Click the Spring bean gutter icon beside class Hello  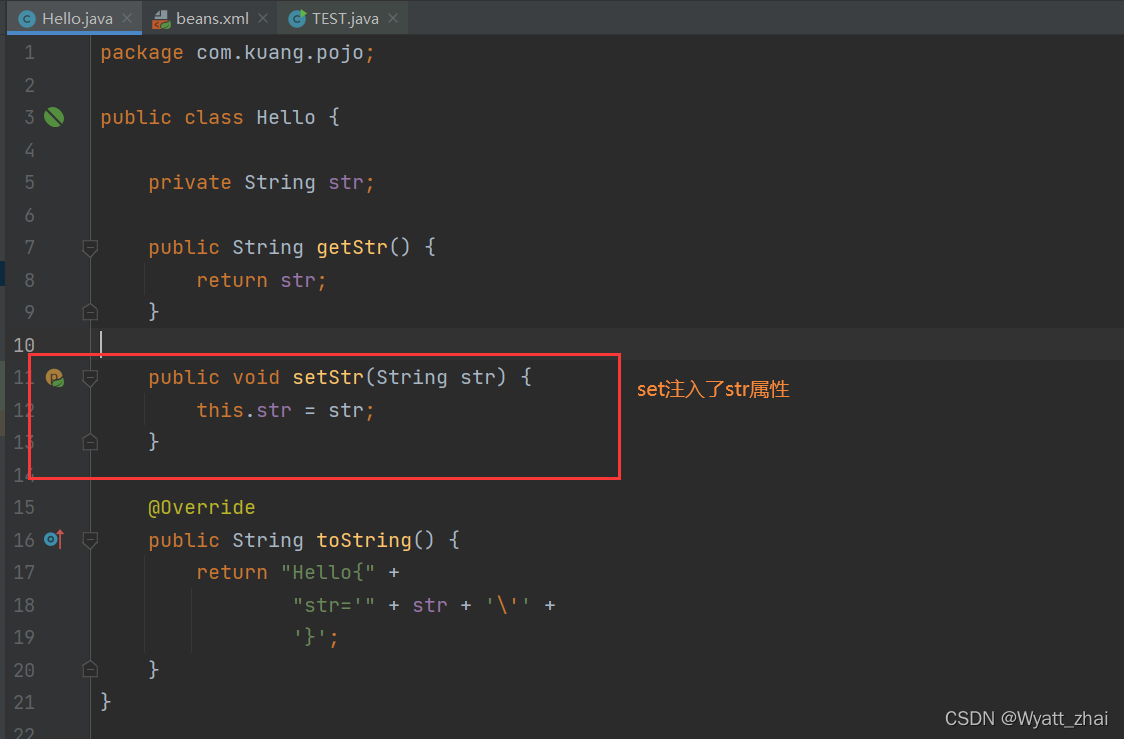click(x=54, y=117)
